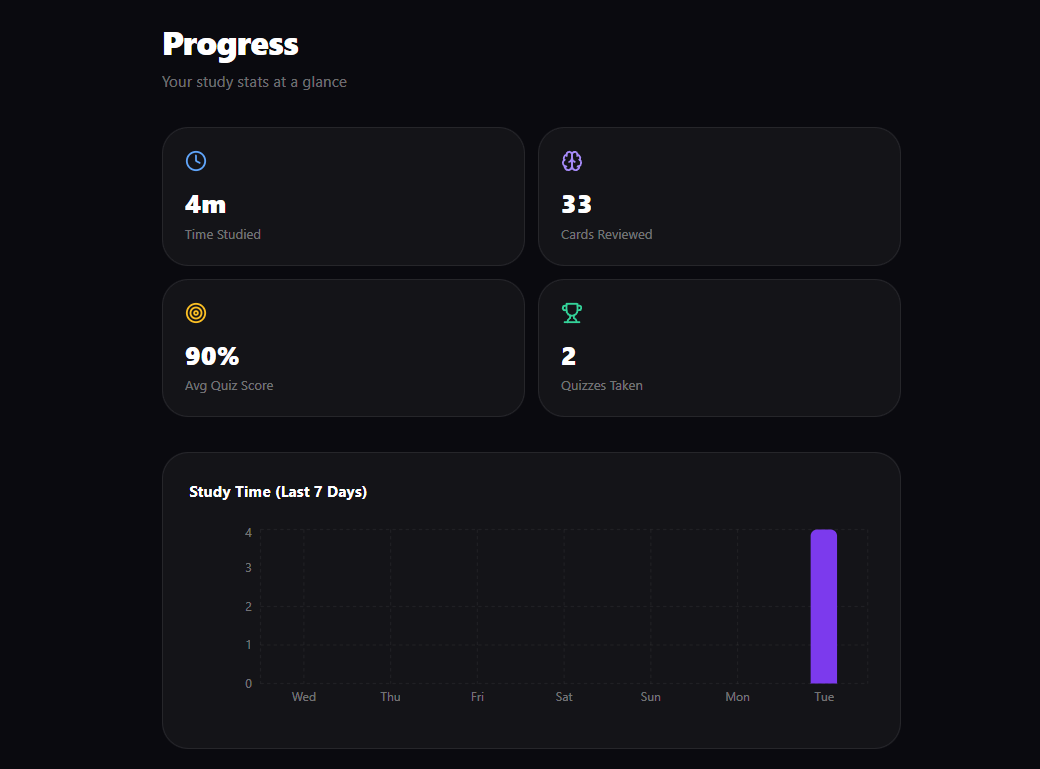Image resolution: width=1040 pixels, height=769 pixels.
Task: Select the 4m Time Studied value
Action: (206, 204)
